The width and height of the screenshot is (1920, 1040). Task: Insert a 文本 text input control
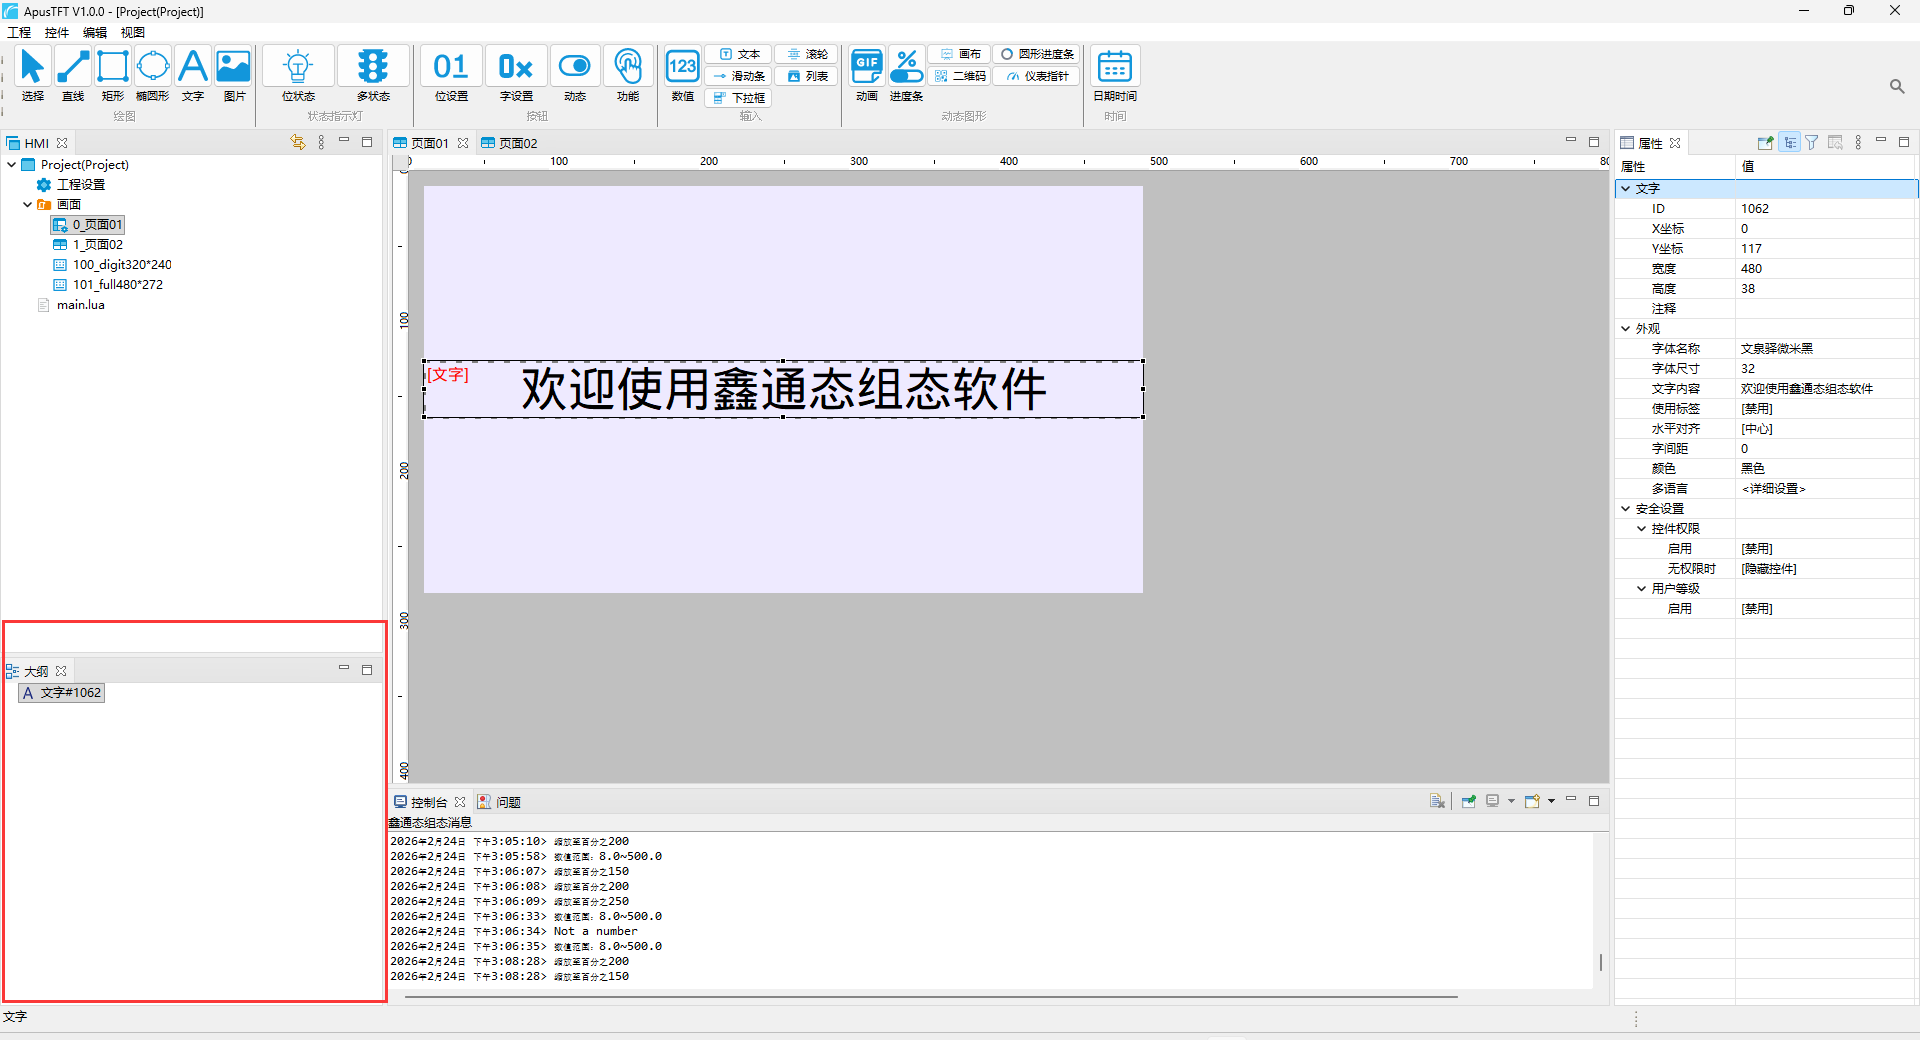[740, 54]
